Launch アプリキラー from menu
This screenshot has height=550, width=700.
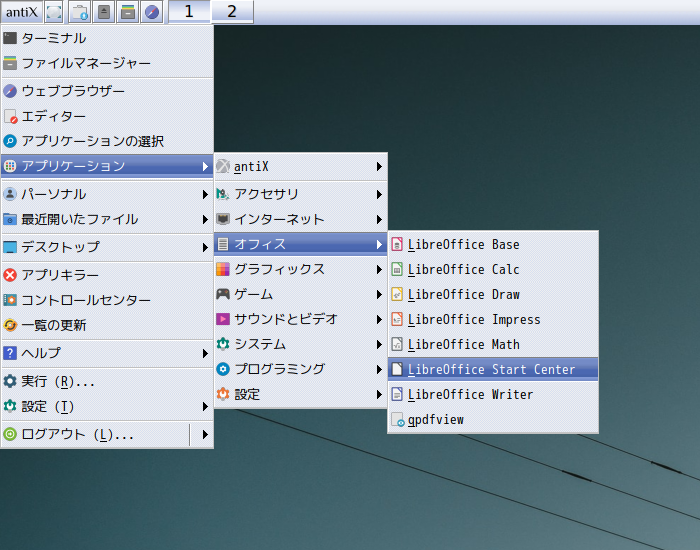107,275
